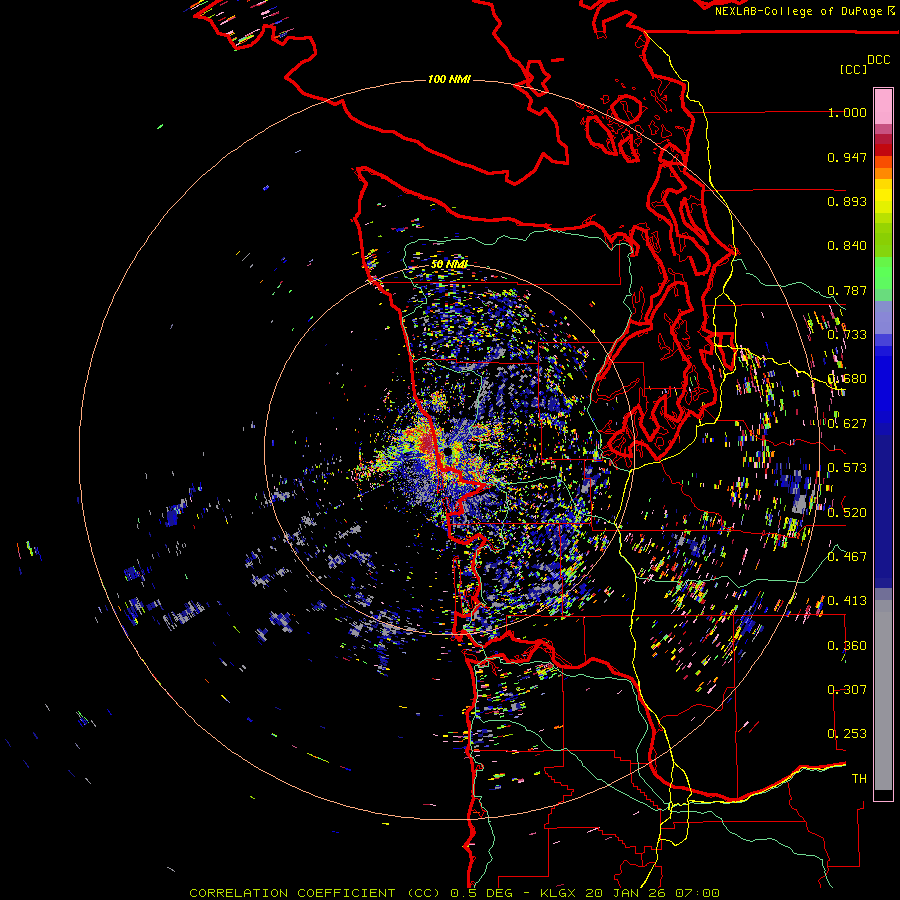Select the 0.627 scale value
900x900 pixels.
(847, 424)
